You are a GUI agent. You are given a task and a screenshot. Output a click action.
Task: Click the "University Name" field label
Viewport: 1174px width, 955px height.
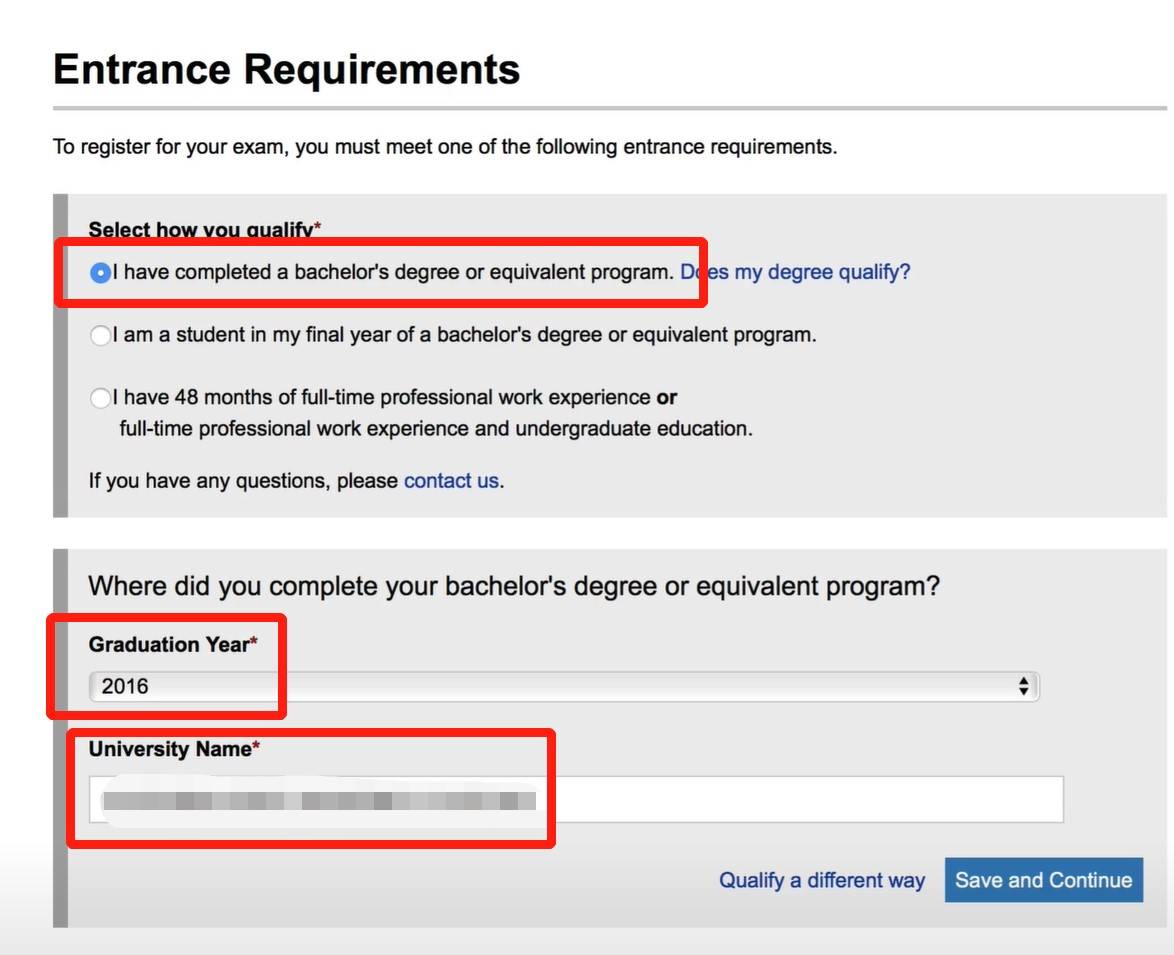(170, 749)
